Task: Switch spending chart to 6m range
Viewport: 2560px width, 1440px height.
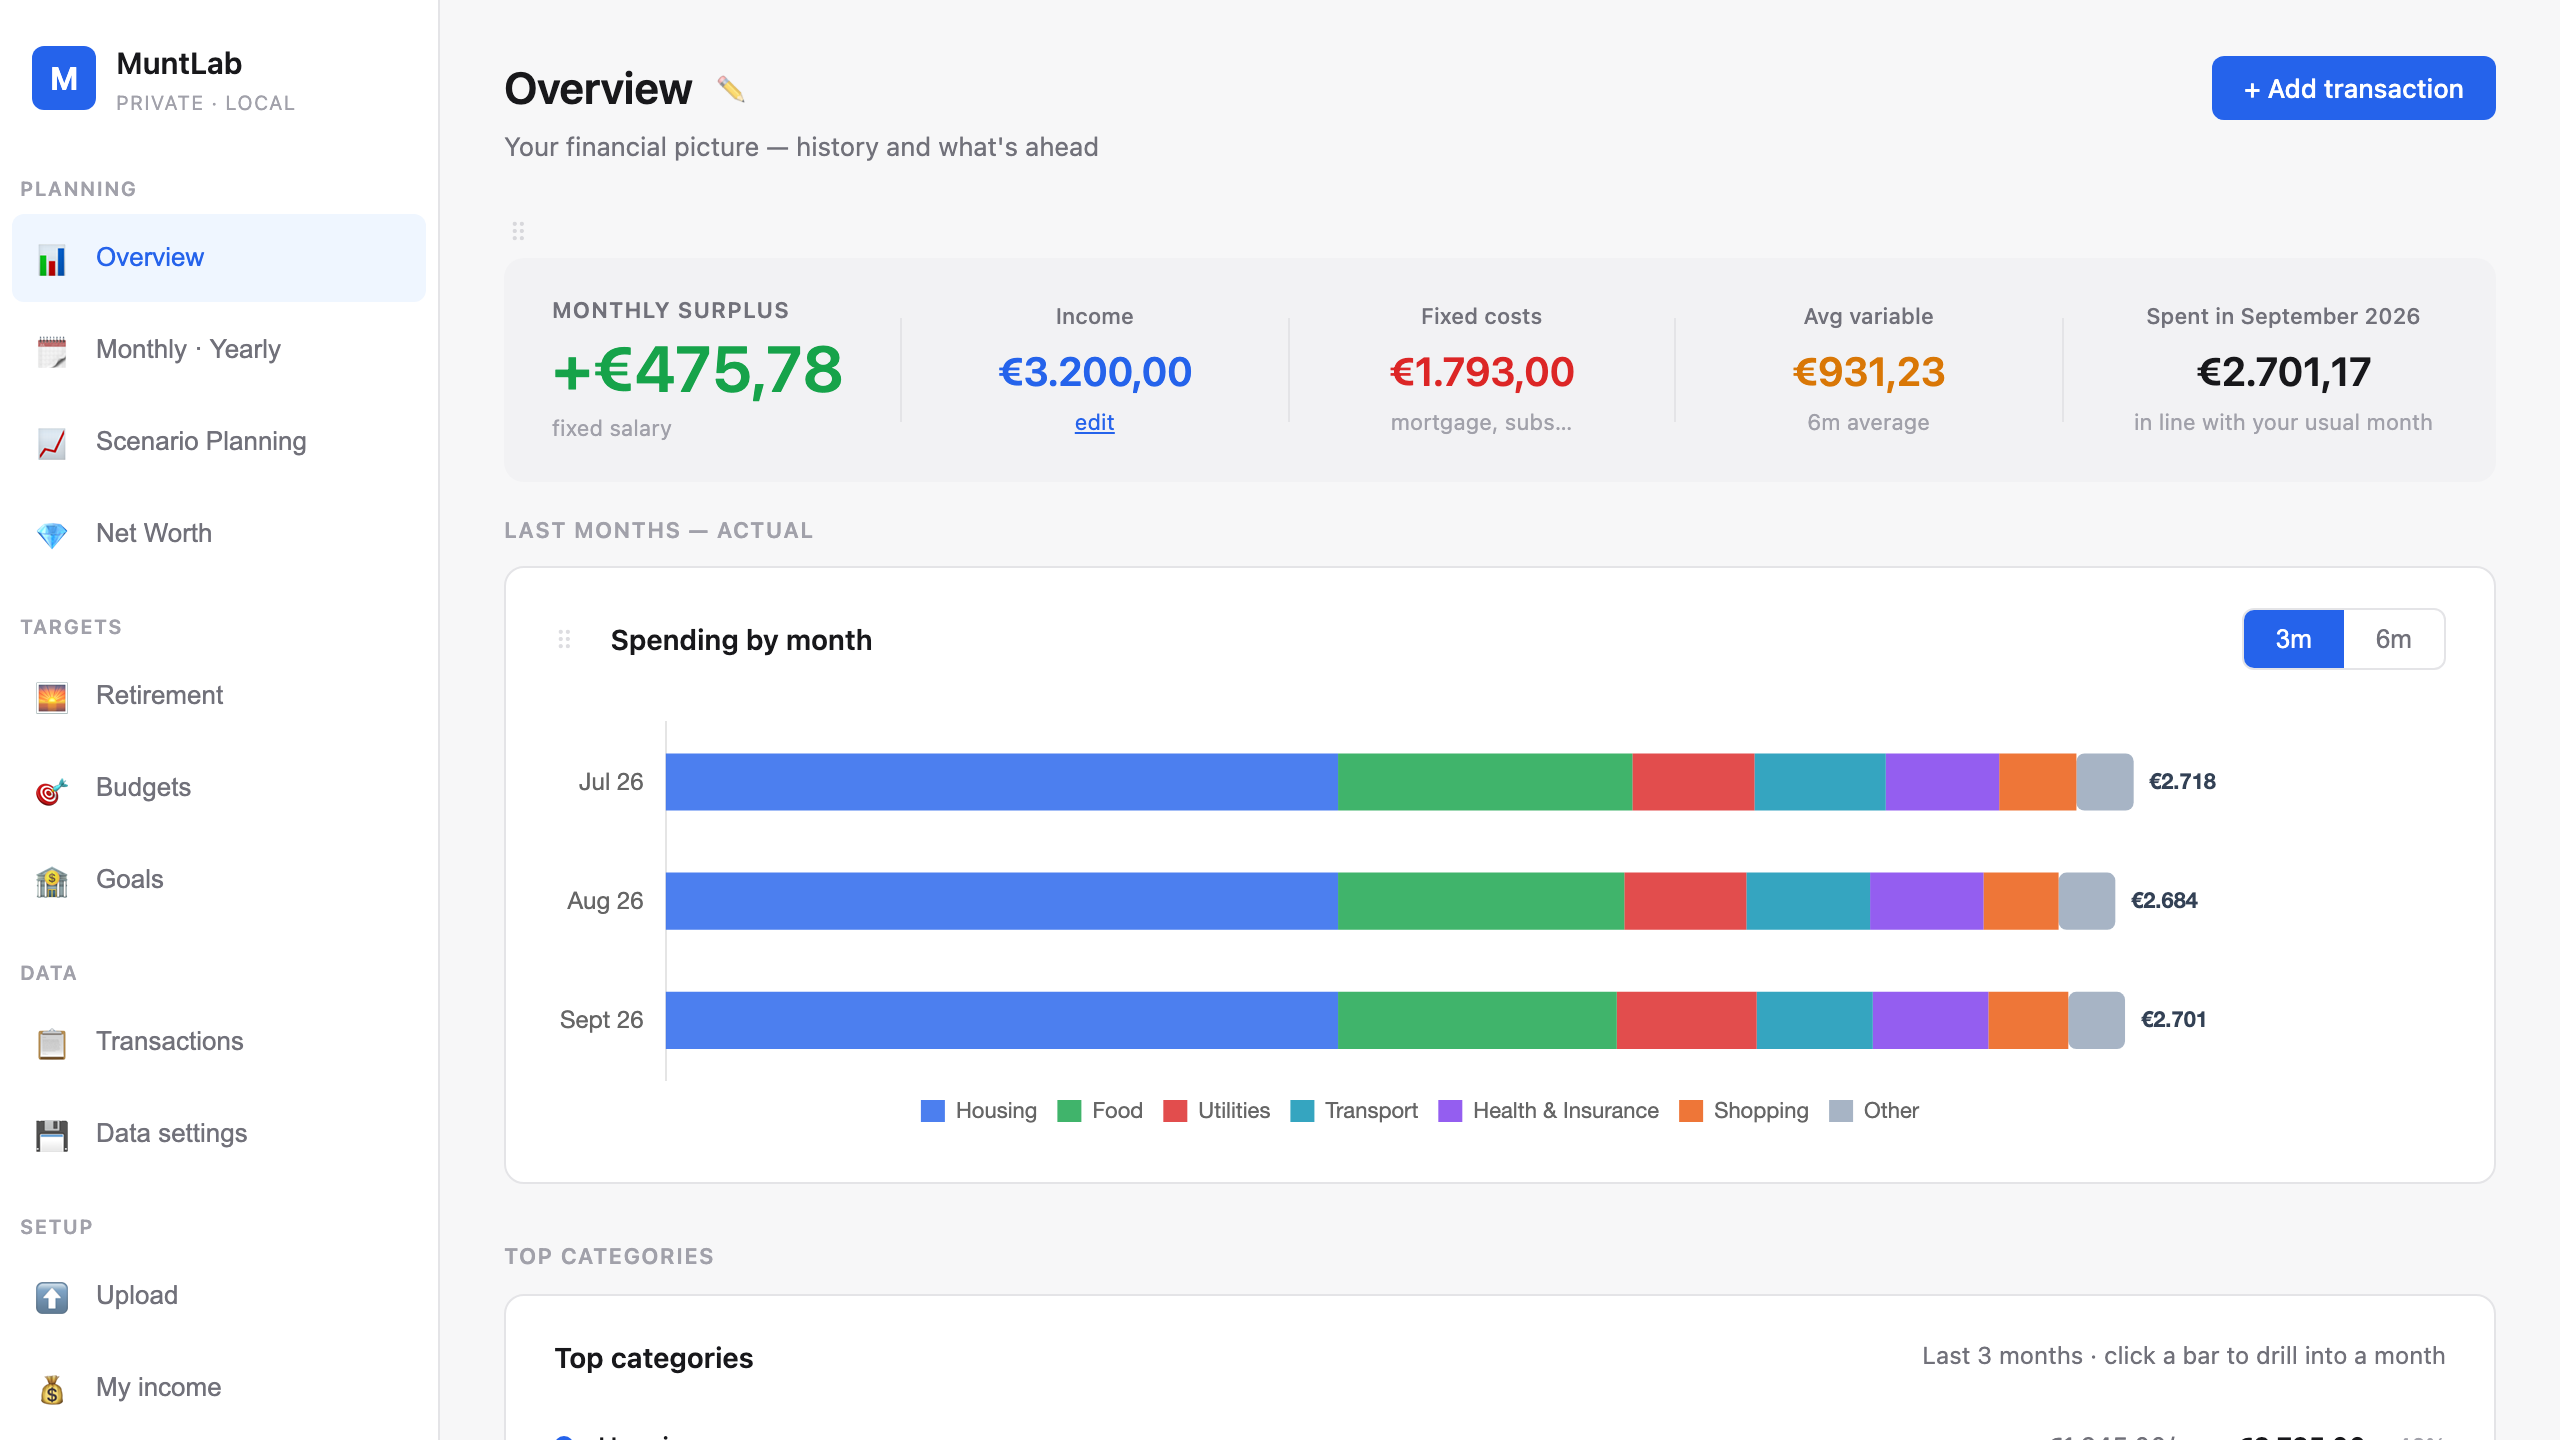Action: (2393, 639)
